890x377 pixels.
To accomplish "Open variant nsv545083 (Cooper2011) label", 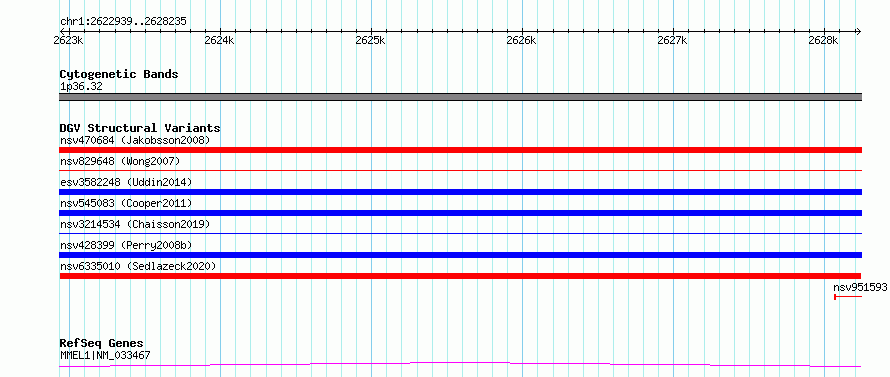I will (126, 203).
